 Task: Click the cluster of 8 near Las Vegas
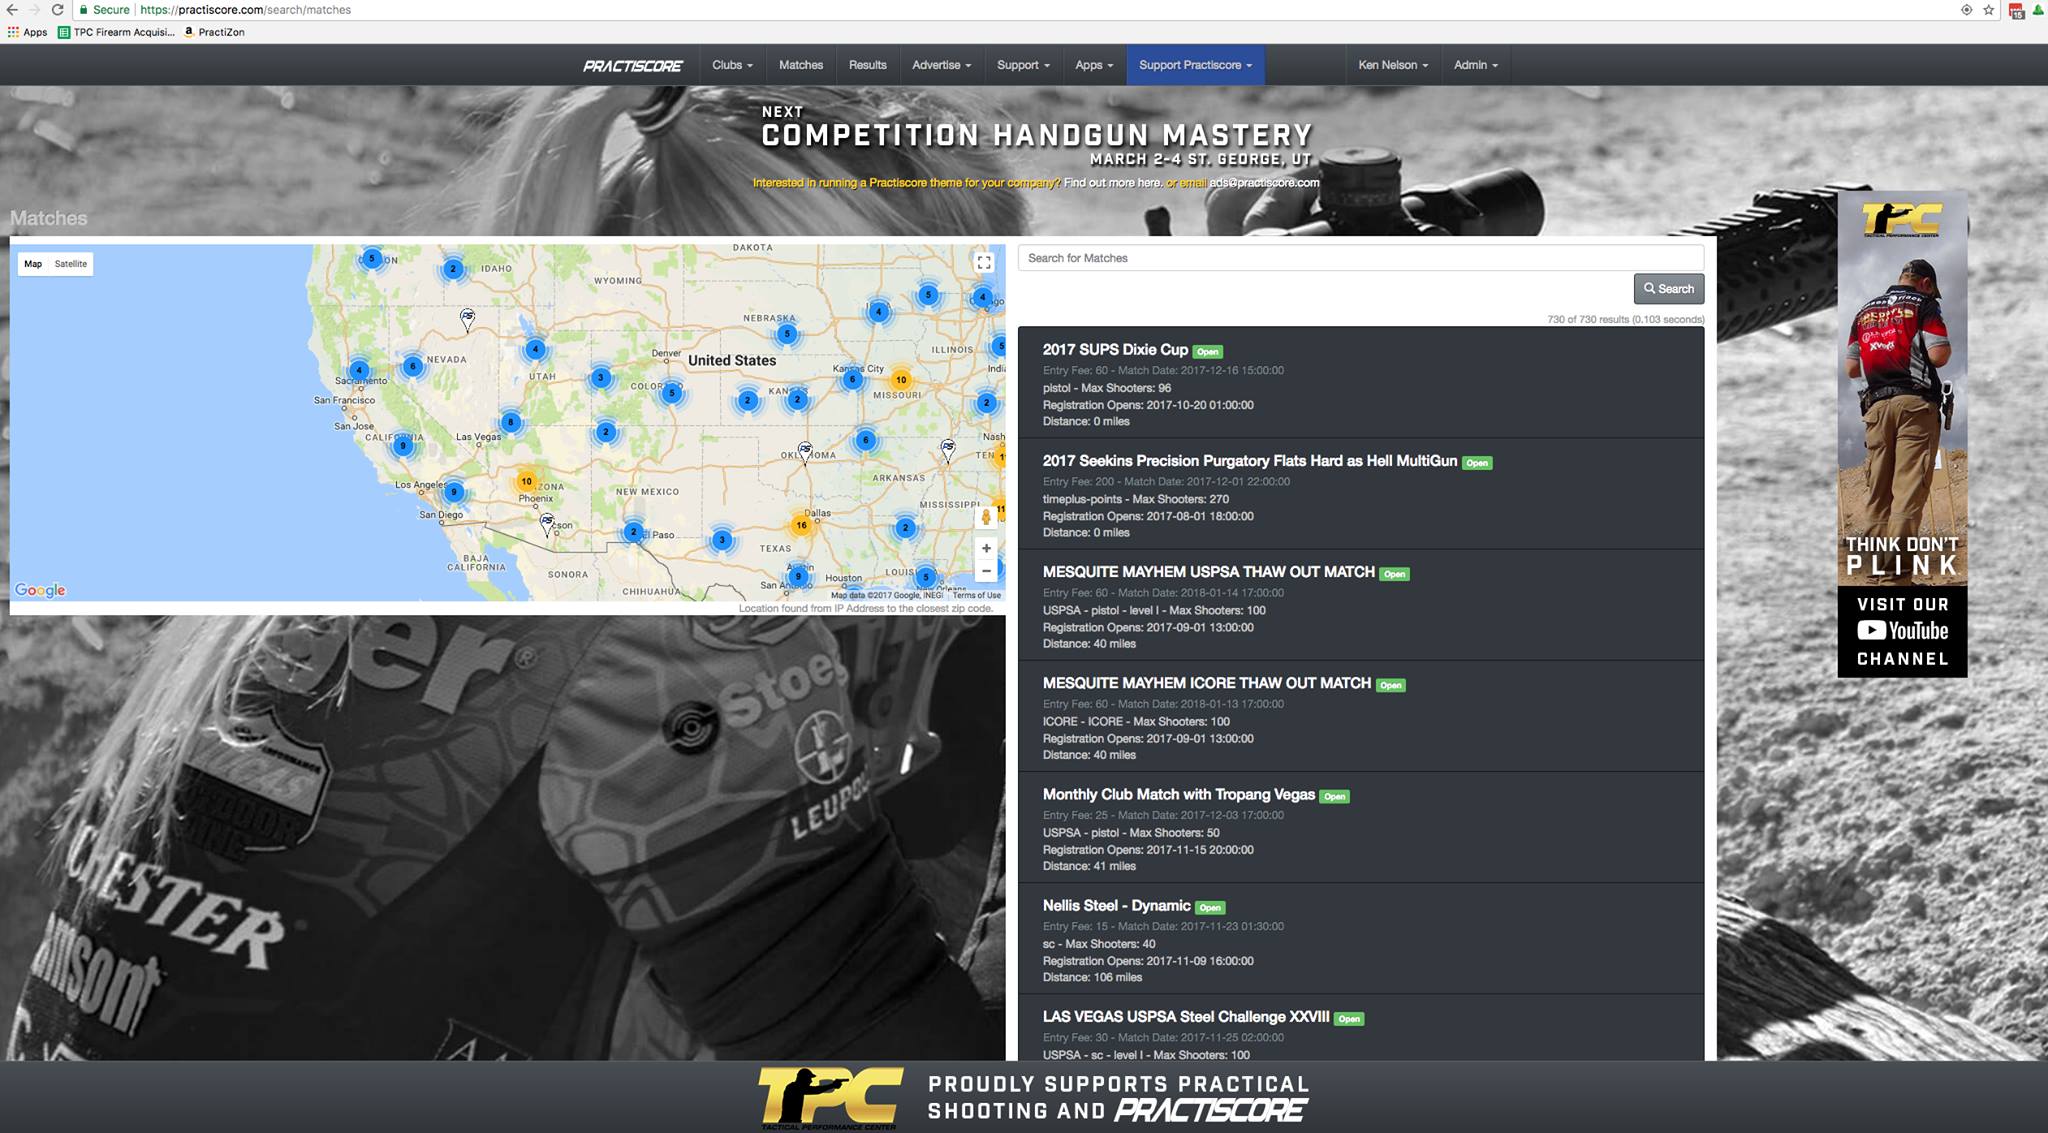(510, 422)
